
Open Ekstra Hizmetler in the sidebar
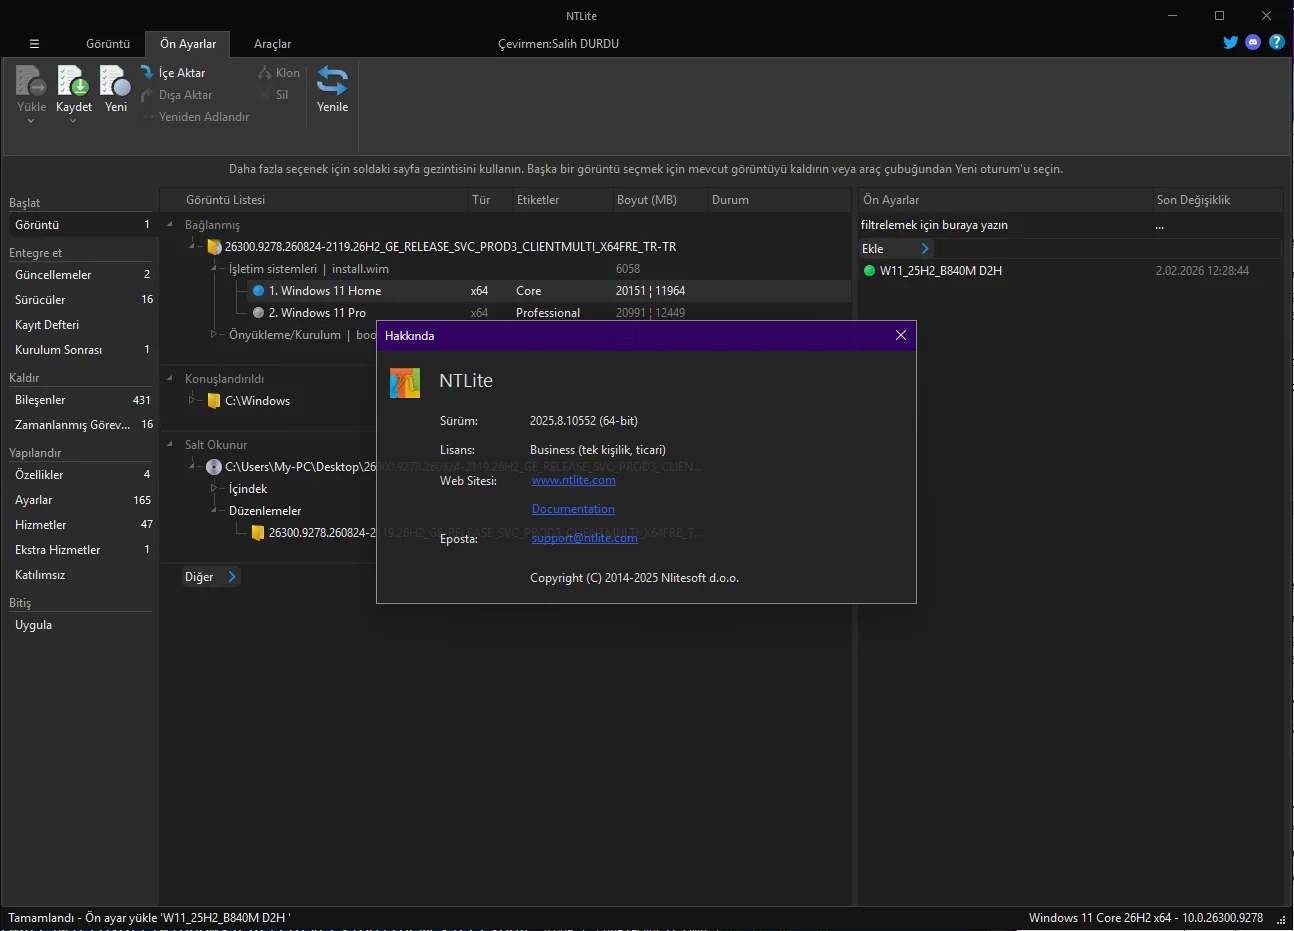tap(81, 550)
